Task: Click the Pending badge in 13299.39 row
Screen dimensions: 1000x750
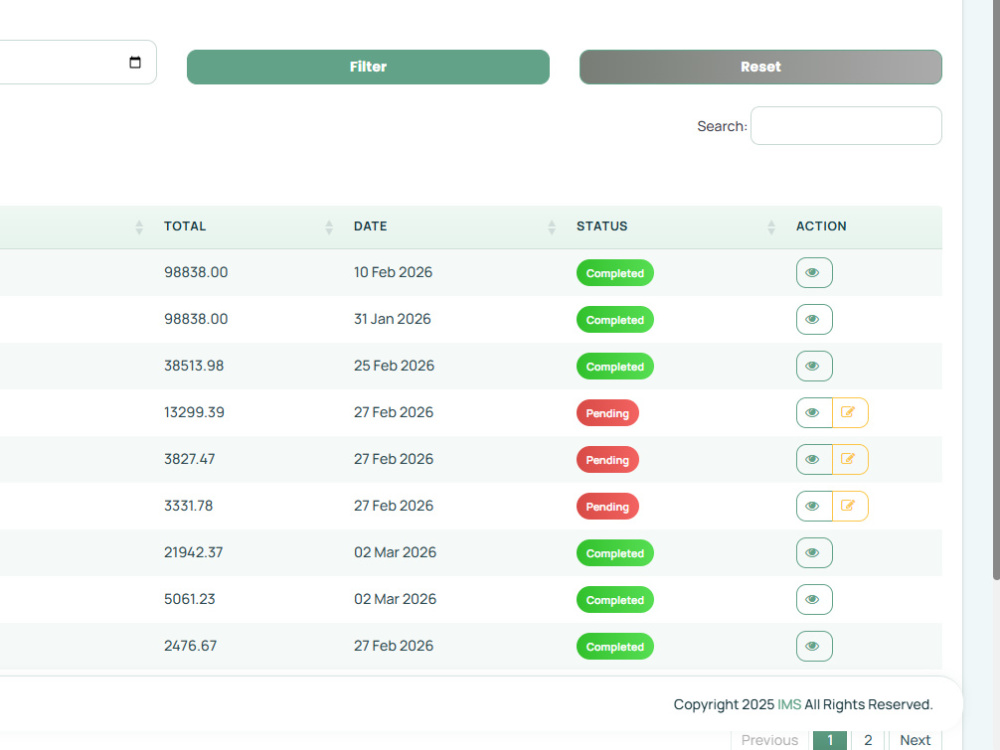Action: [607, 413]
